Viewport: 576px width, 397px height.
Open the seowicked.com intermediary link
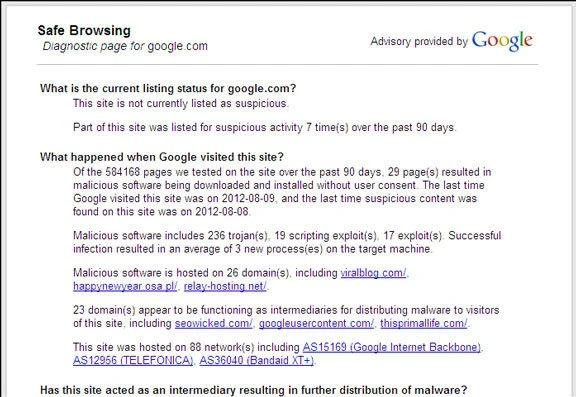coord(213,324)
